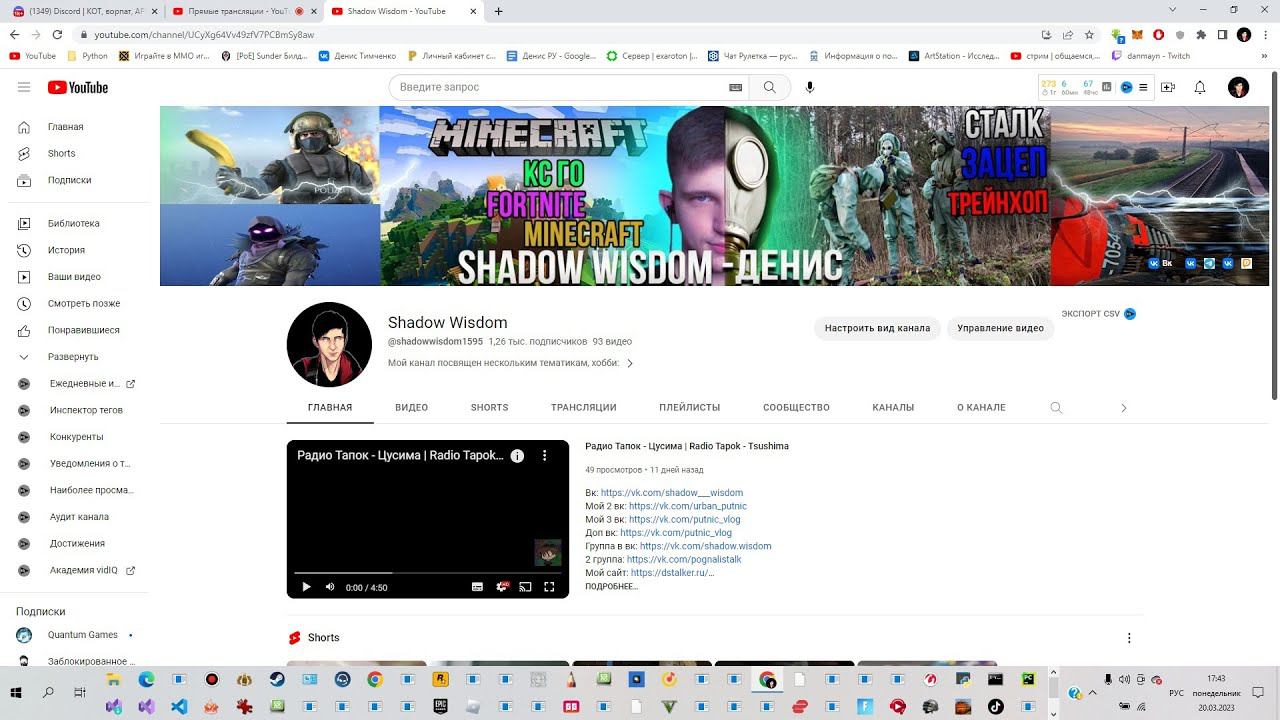
Task: Play the featured channel video
Action: [306, 587]
